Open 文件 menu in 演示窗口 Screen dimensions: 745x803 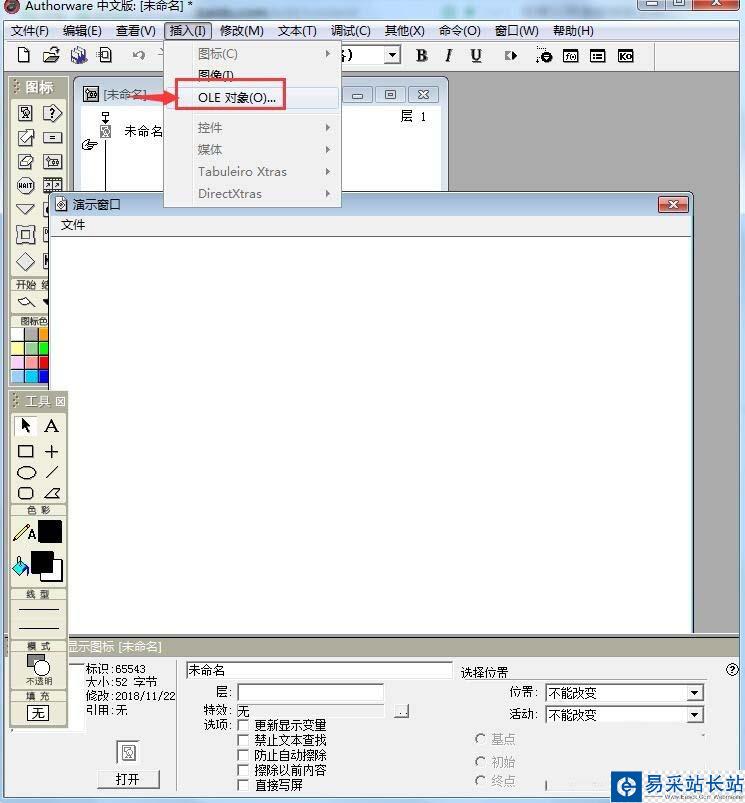tap(73, 225)
